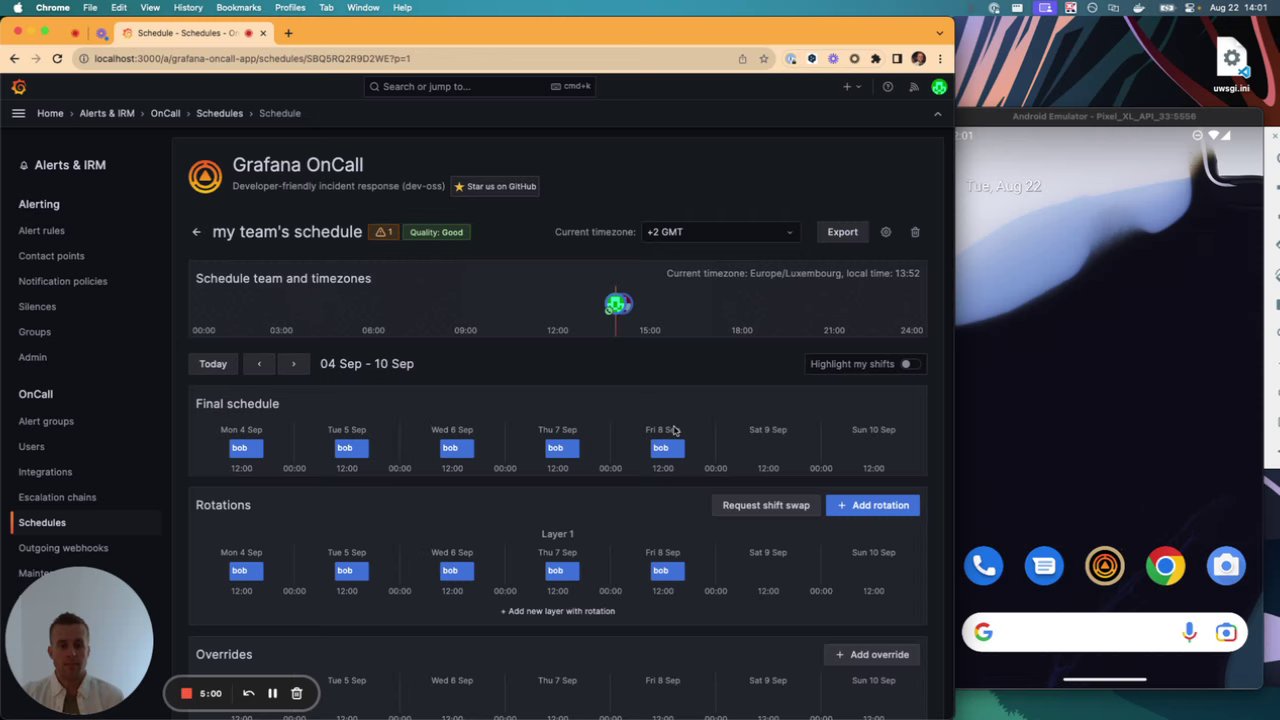Open Chrome three-dot menu

coord(939,59)
